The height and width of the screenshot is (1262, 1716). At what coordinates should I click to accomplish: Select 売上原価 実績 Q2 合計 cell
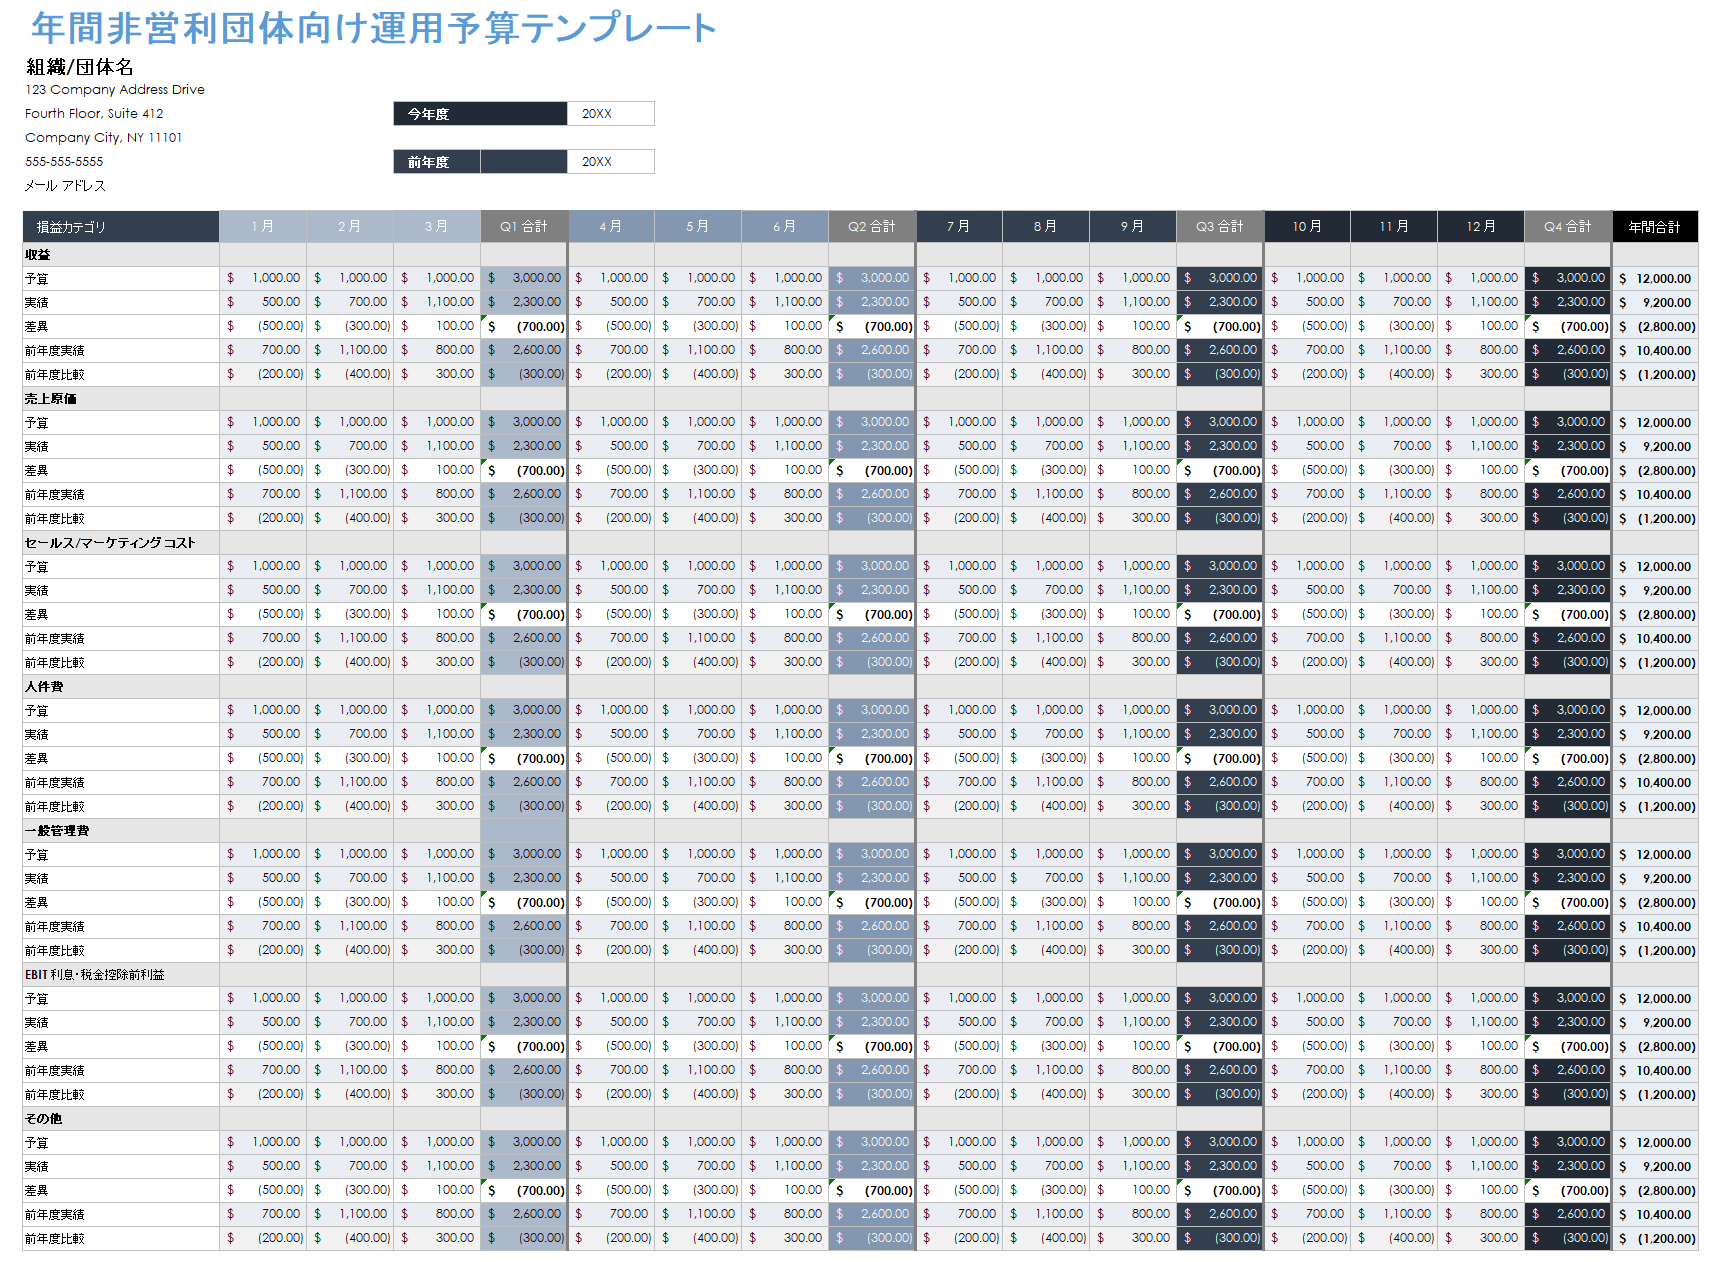coord(872,447)
